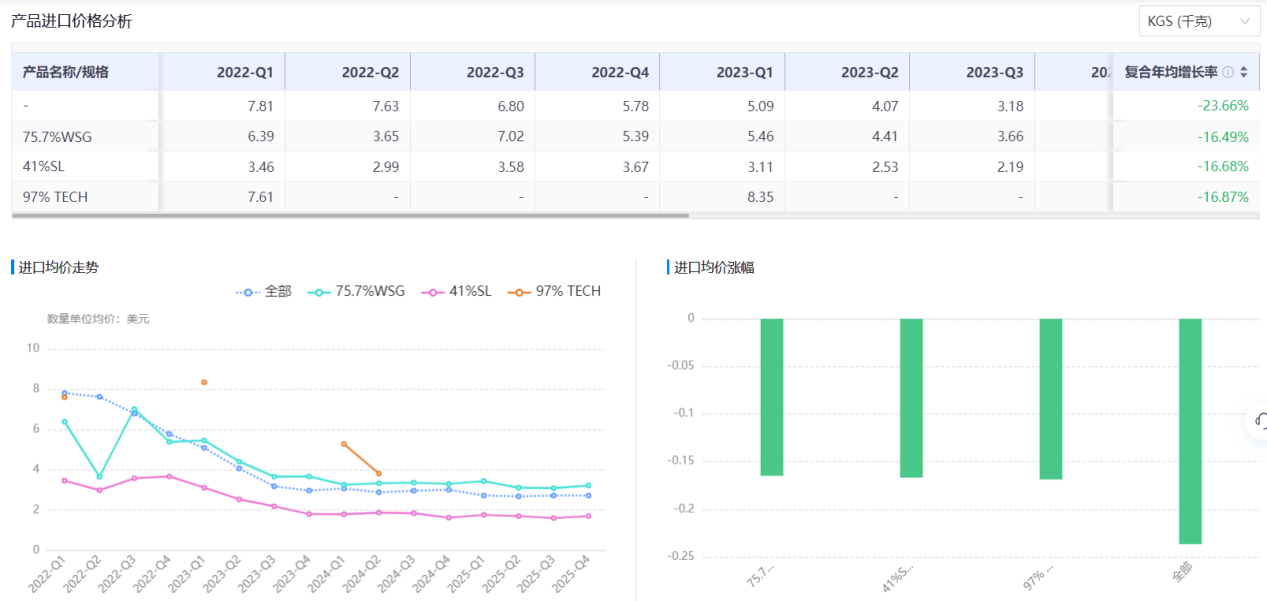Image resolution: width=1267 pixels, height=601 pixels.
Task: Click the chevron arrow of unit selector
Action: [x=1245, y=21]
